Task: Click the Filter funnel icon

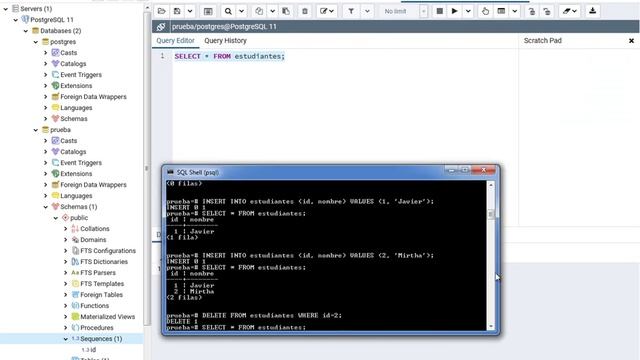Action: coord(351,11)
